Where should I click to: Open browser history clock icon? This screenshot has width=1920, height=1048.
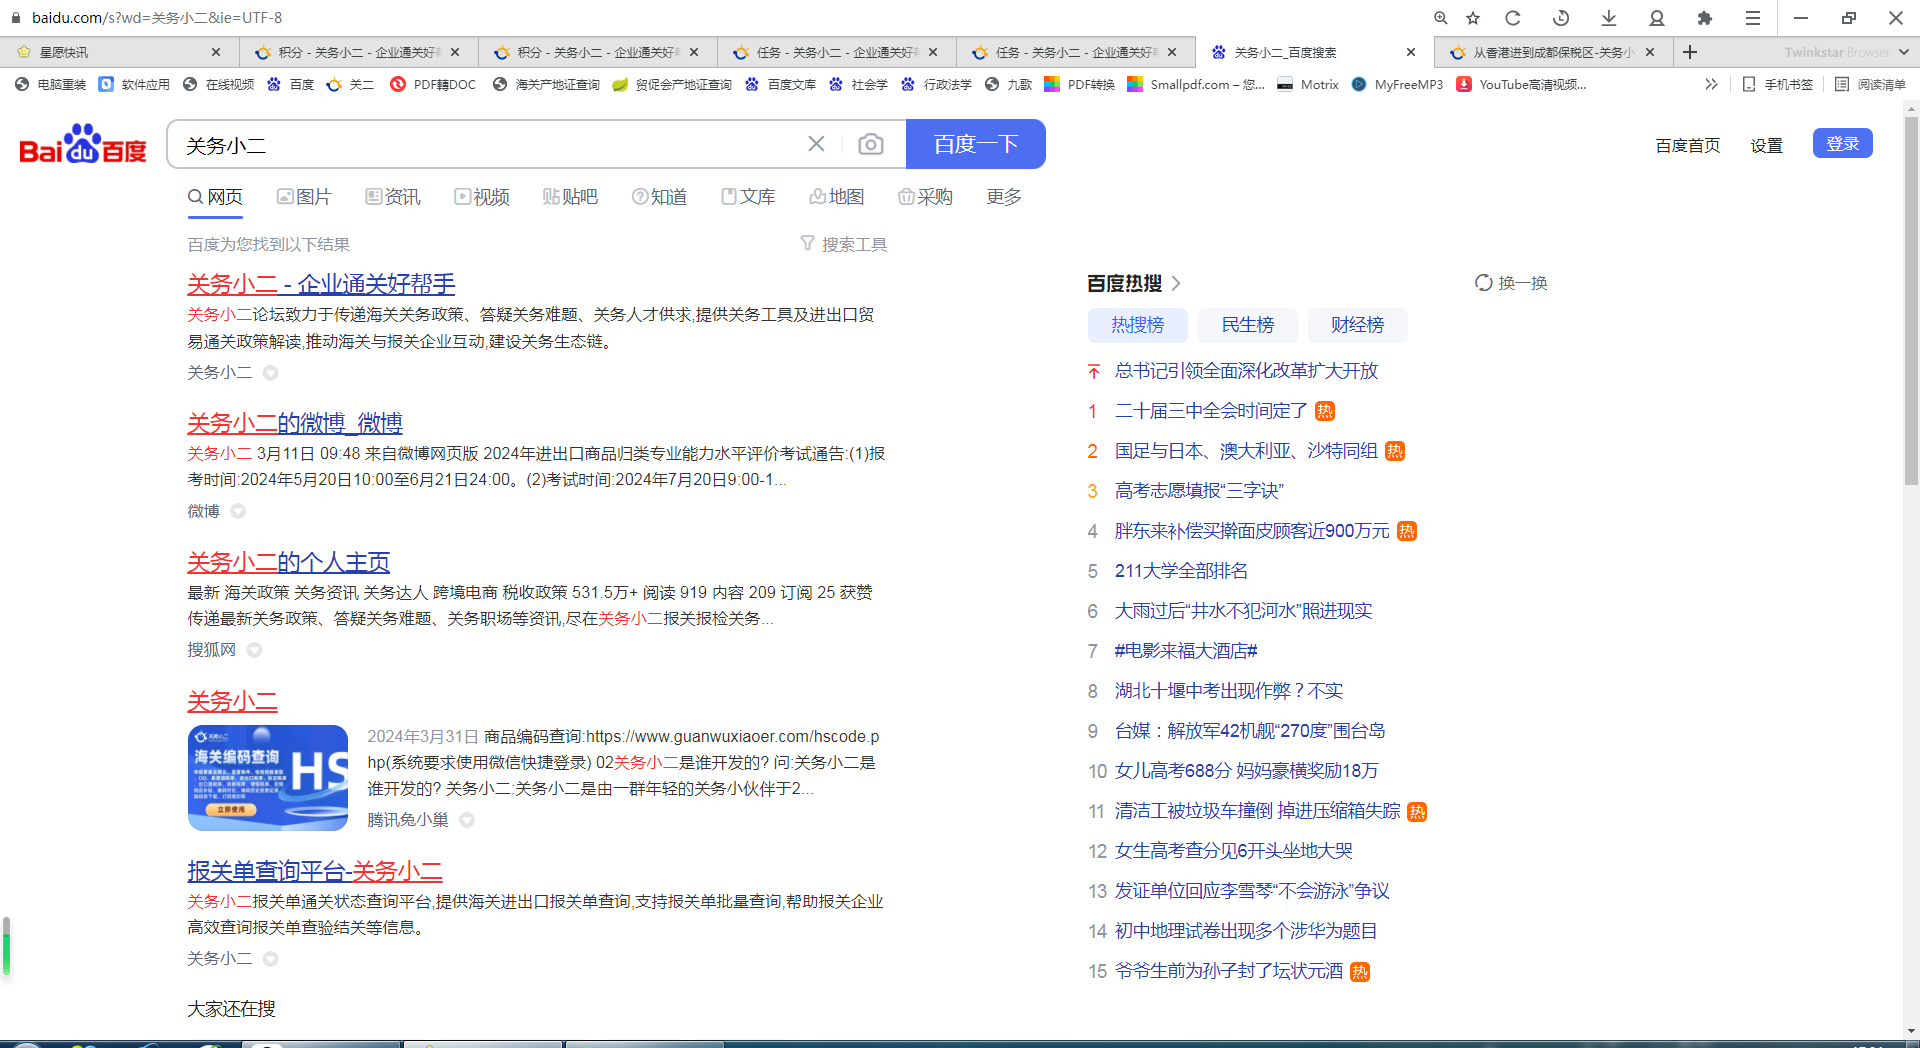[1561, 18]
